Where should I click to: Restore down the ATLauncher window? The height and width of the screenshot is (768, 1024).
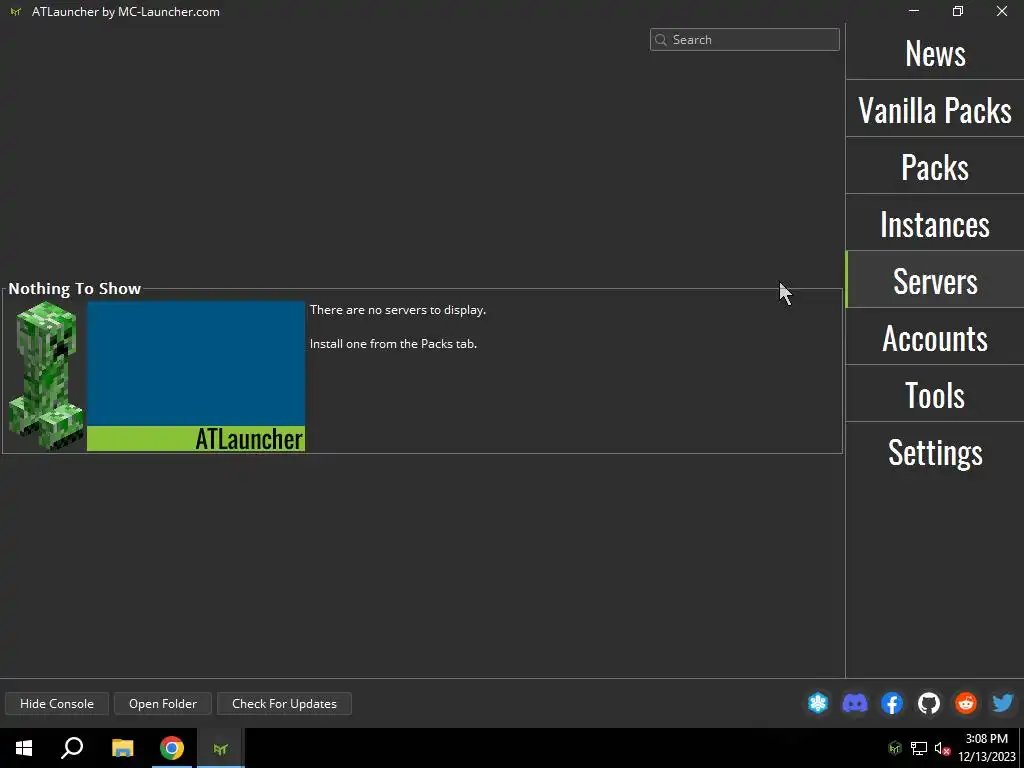coord(957,11)
